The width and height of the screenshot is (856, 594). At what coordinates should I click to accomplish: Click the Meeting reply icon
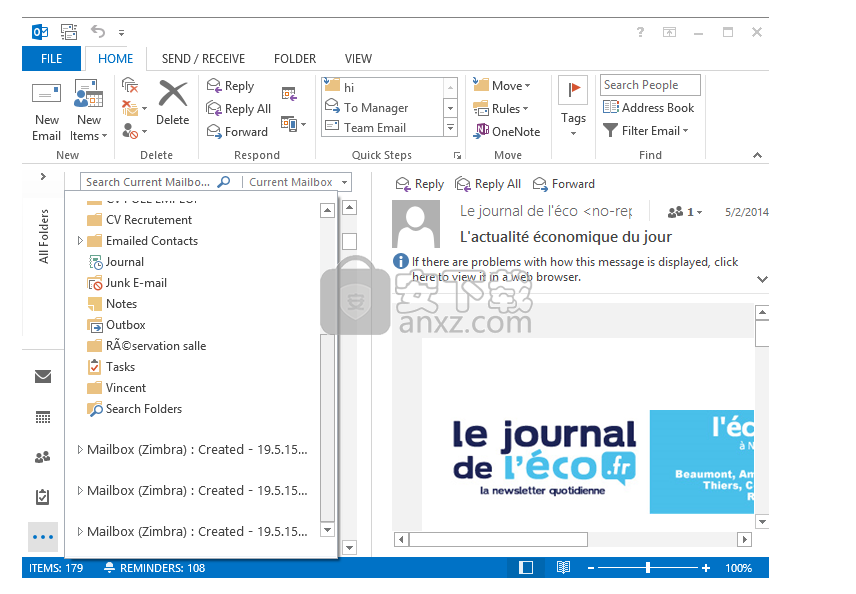pos(289,94)
